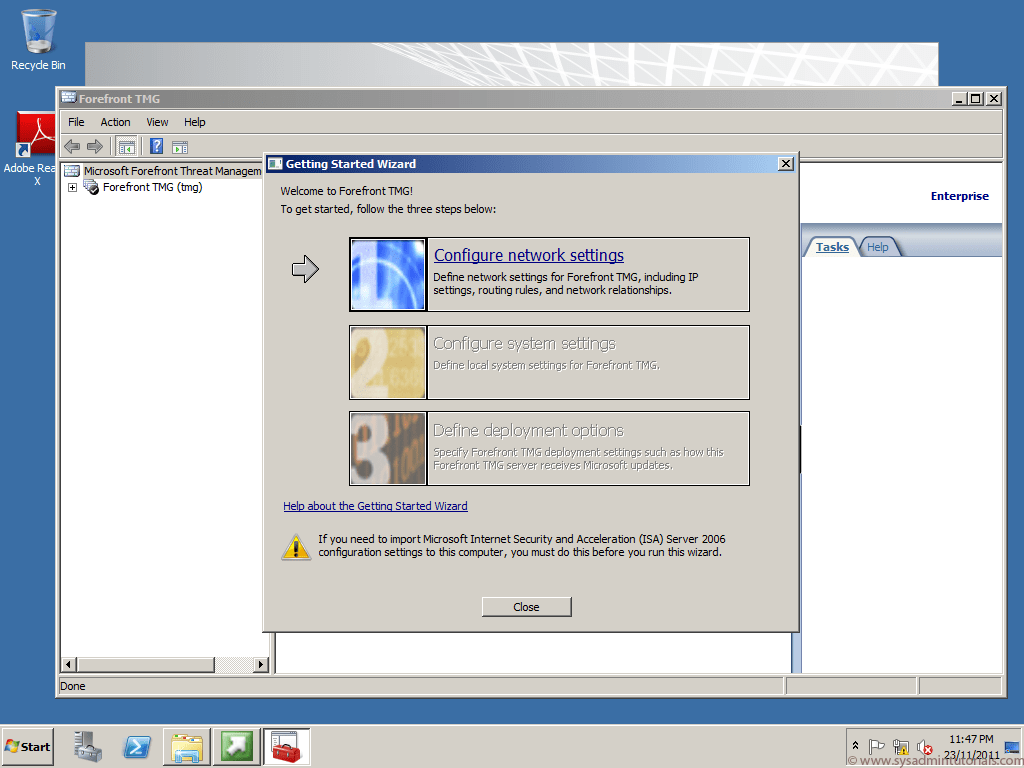Open Server Manager from the taskbar
Image resolution: width=1024 pixels, height=768 pixels.
coord(88,746)
